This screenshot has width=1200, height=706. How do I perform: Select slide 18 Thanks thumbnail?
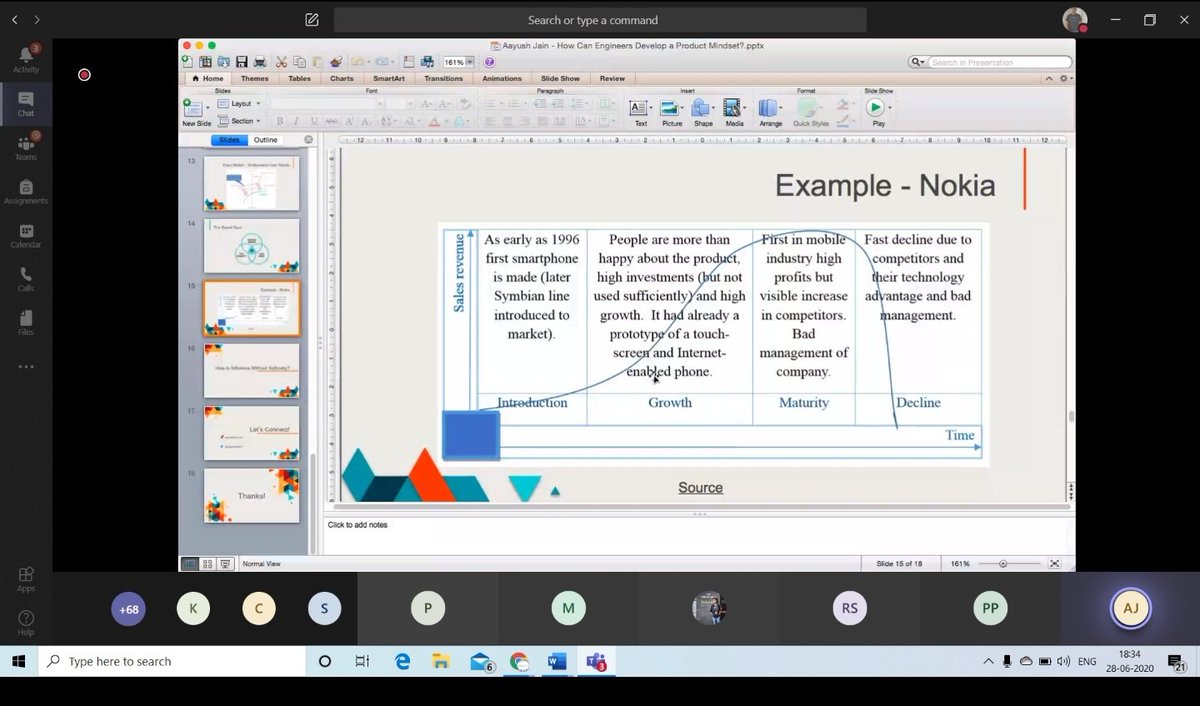pyautogui.click(x=251, y=495)
